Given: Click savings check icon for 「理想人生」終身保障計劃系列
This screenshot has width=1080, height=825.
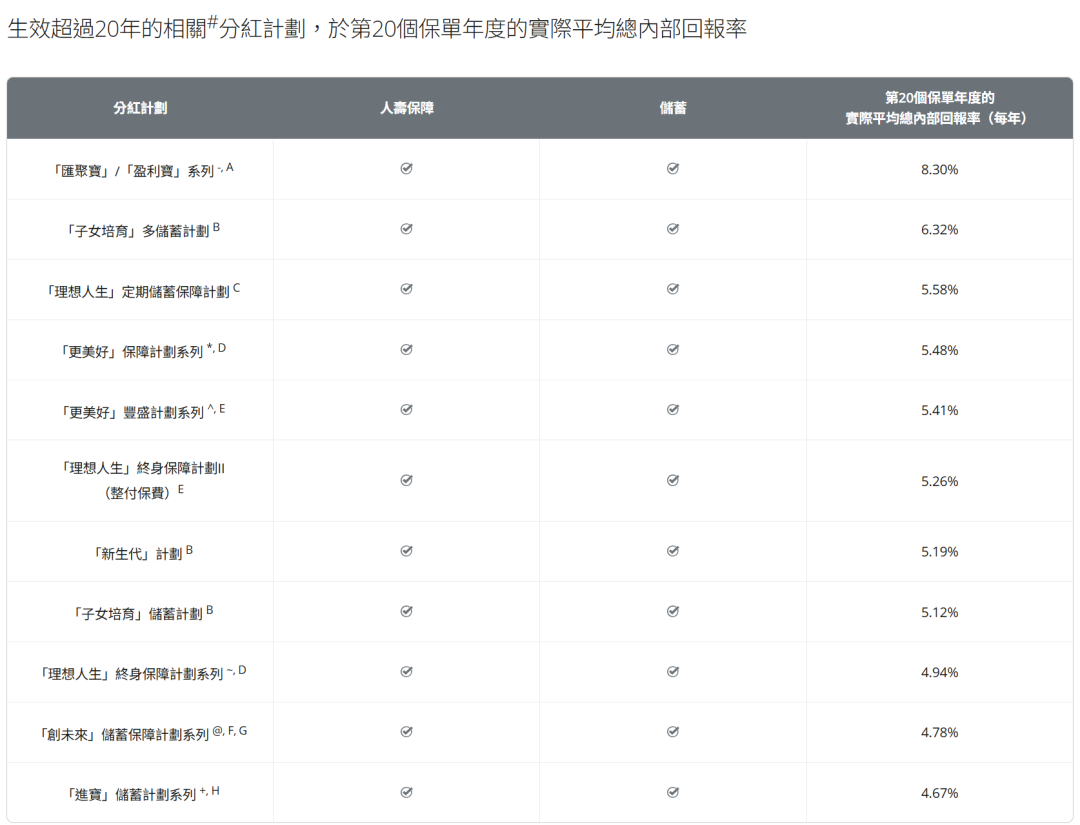Looking at the screenshot, I should point(673,671).
